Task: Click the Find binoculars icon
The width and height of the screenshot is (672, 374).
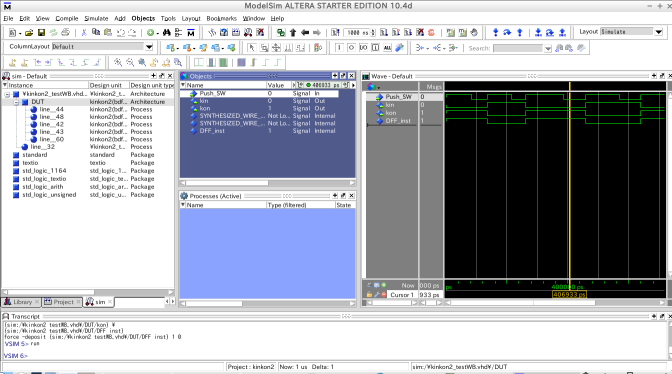Action: pos(167,33)
